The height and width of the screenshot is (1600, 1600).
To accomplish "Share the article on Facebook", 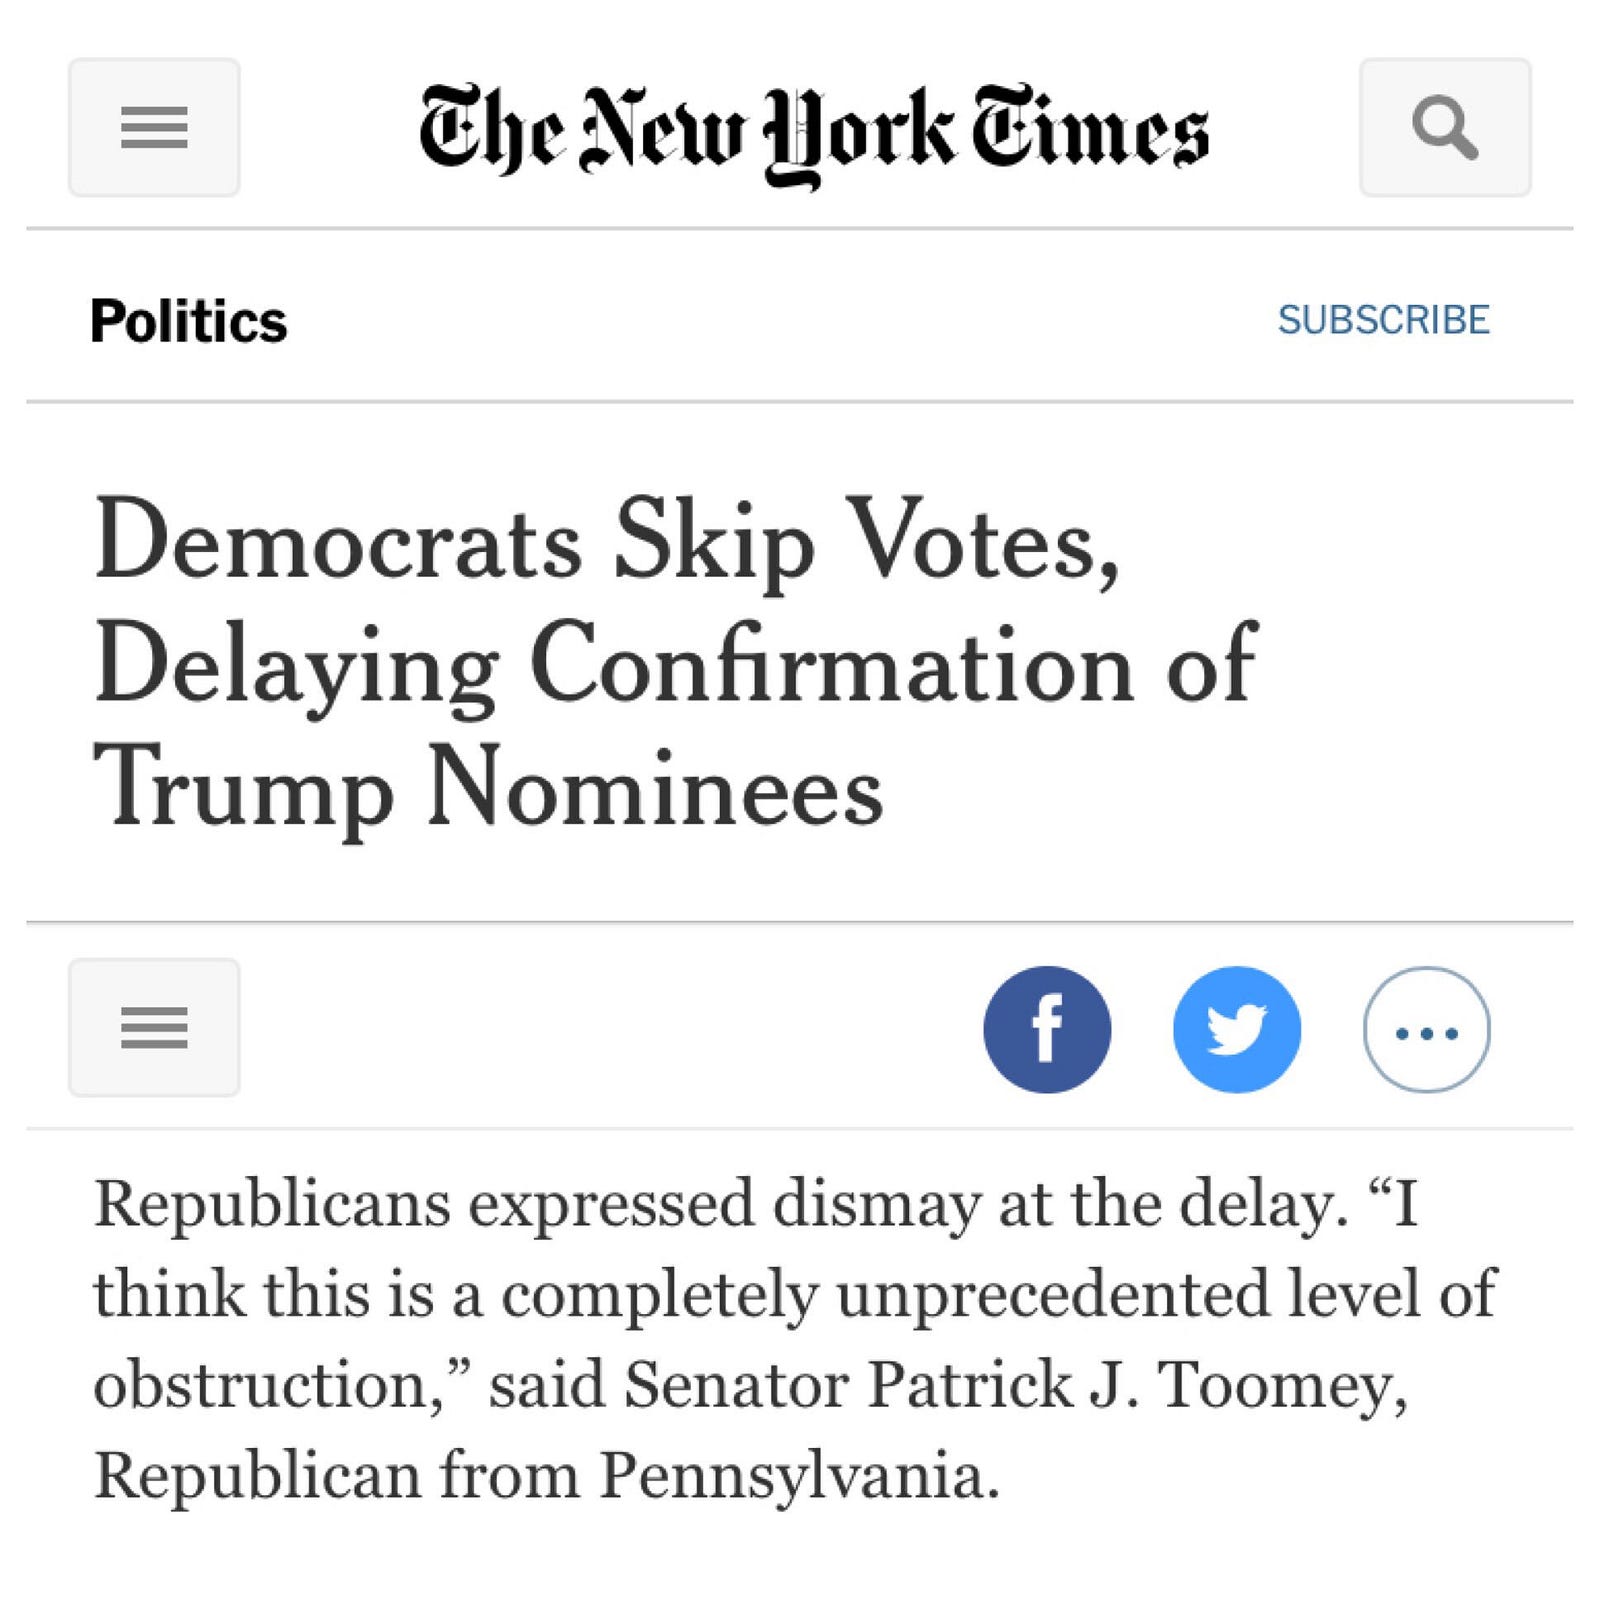I will pos(1047,1029).
